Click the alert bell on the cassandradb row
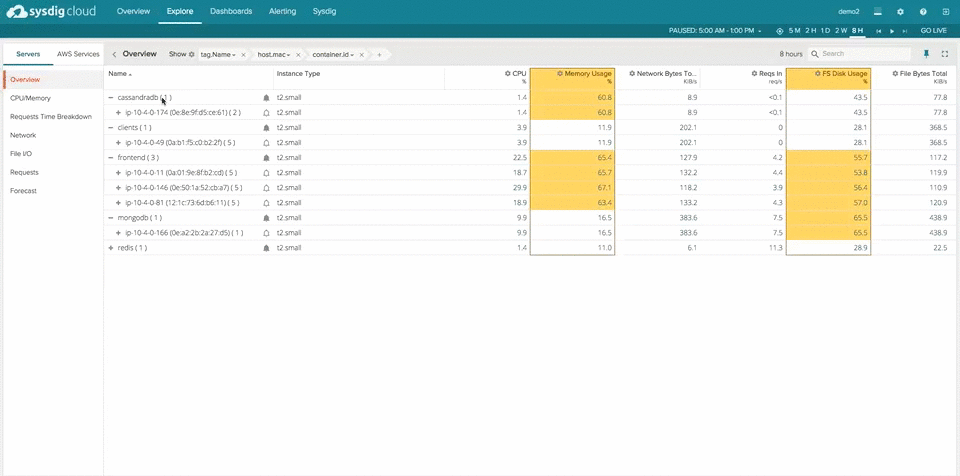This screenshot has width=960, height=476. [266, 97]
